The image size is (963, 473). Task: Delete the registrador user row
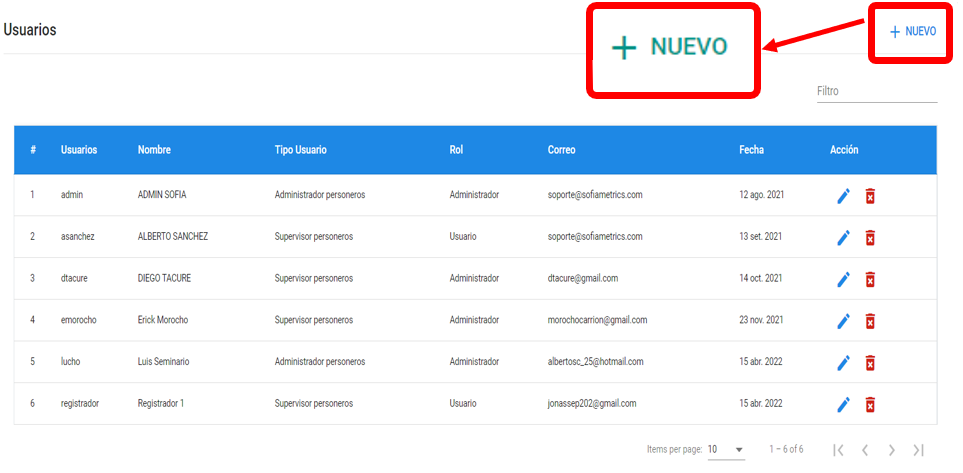pyautogui.click(x=870, y=404)
